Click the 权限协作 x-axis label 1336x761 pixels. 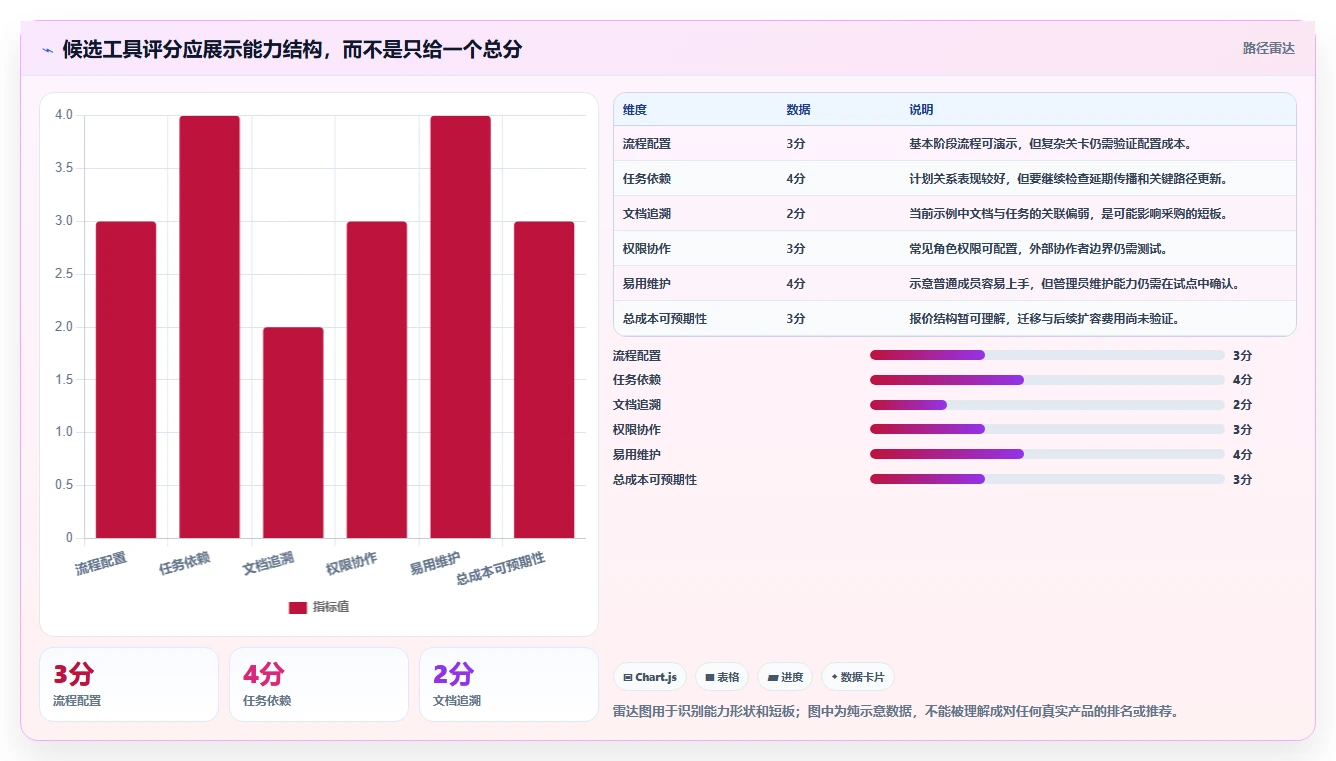[352, 563]
